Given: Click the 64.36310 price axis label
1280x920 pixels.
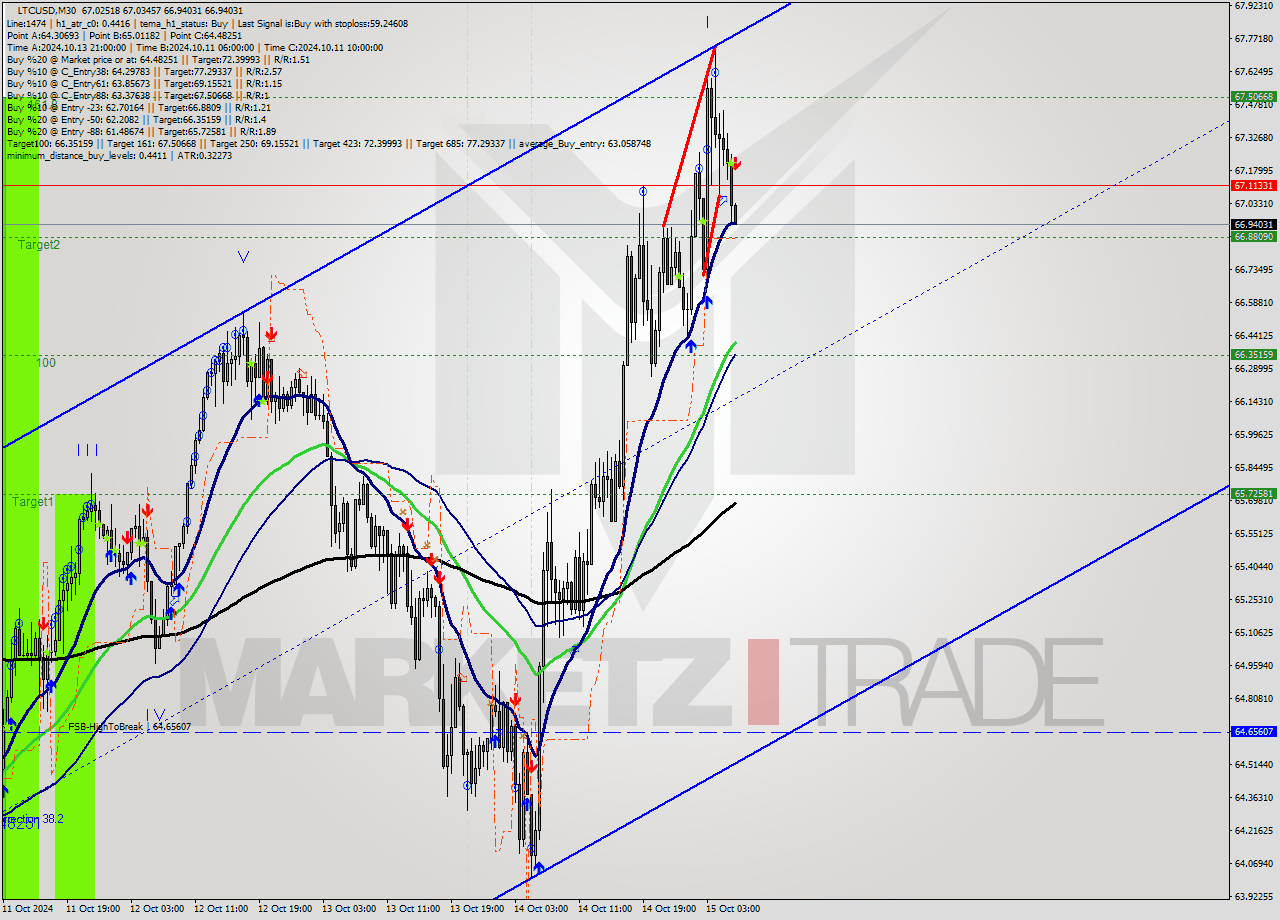Looking at the screenshot, I should [1253, 797].
